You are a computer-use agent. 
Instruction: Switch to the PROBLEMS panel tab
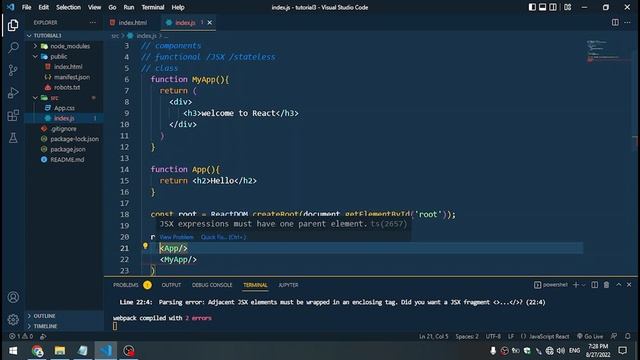126,285
